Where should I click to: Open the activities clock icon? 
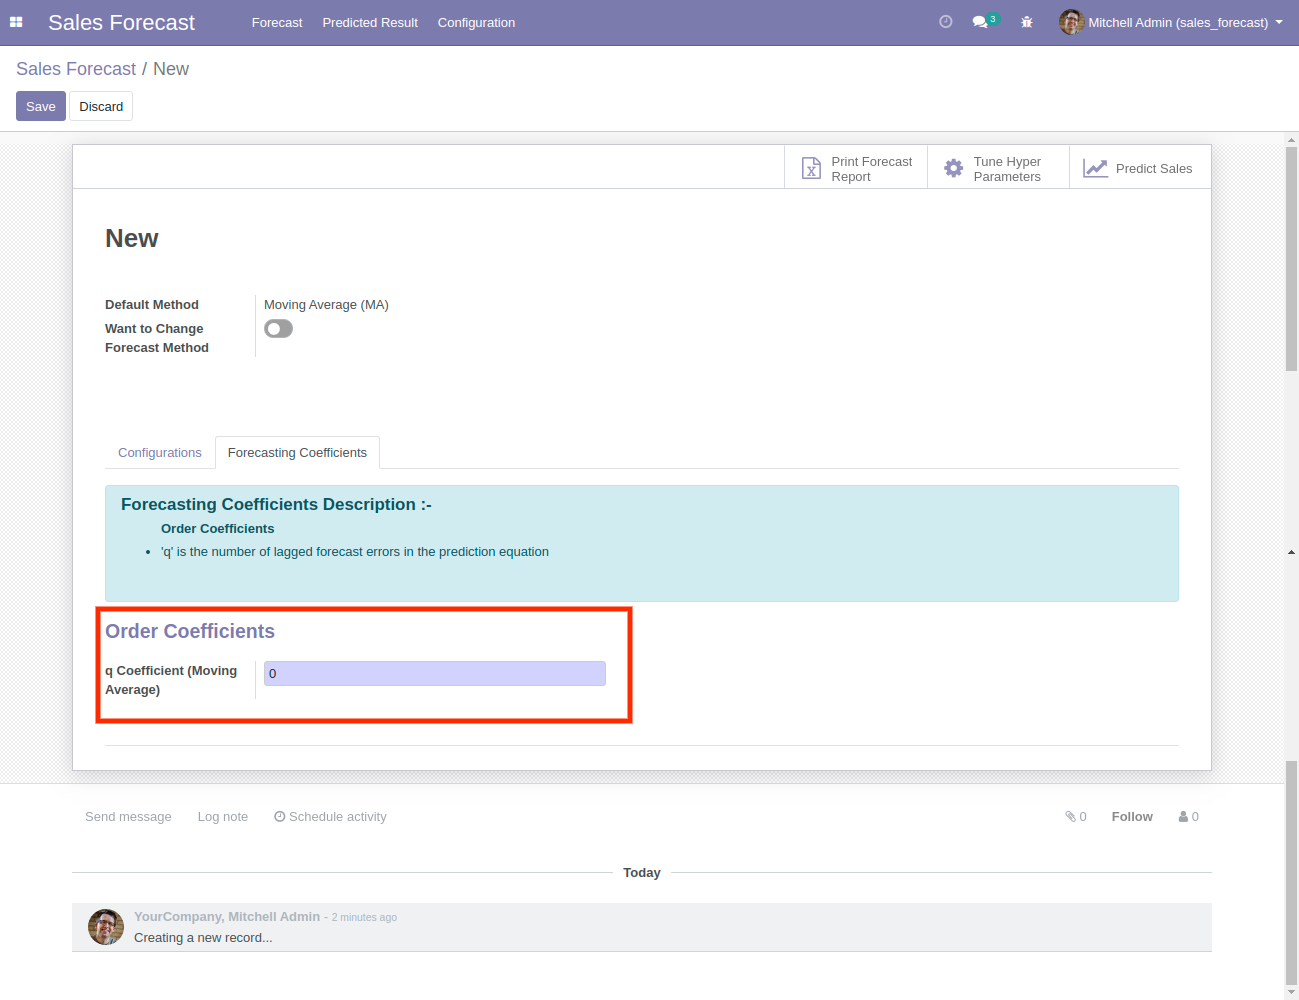coord(945,22)
